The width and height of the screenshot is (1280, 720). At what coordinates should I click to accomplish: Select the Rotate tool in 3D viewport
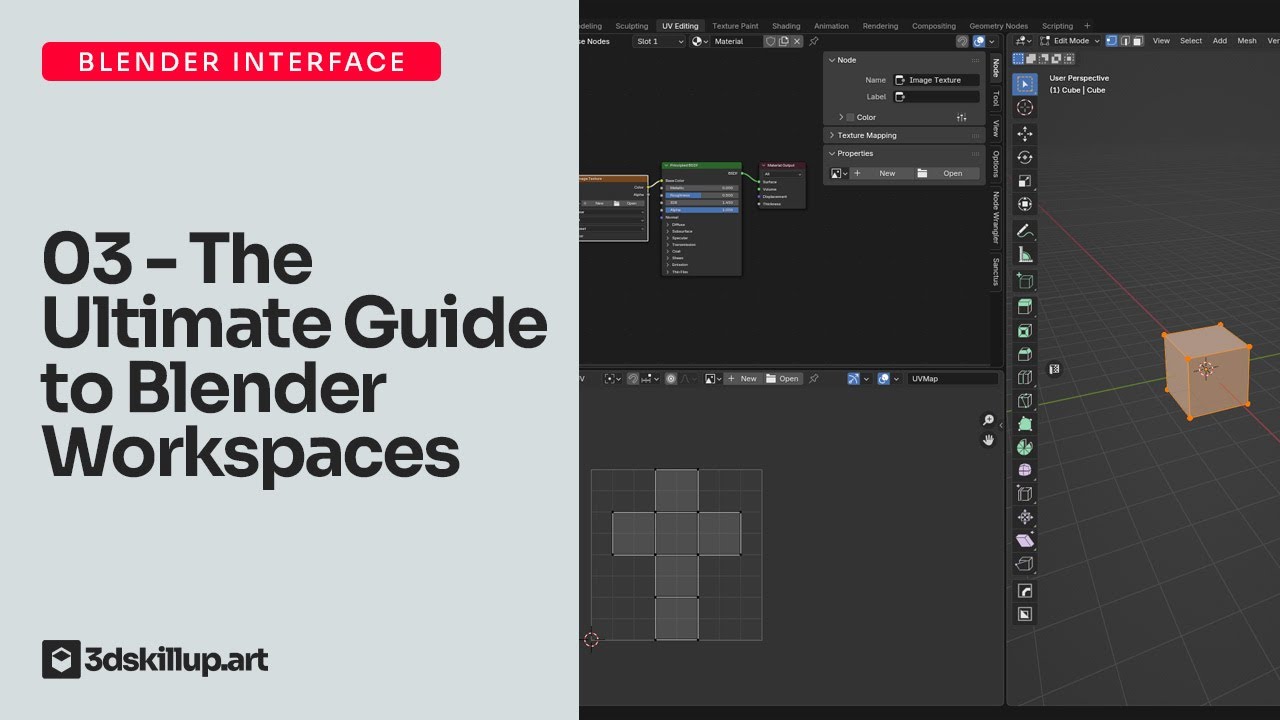pyautogui.click(x=1024, y=157)
